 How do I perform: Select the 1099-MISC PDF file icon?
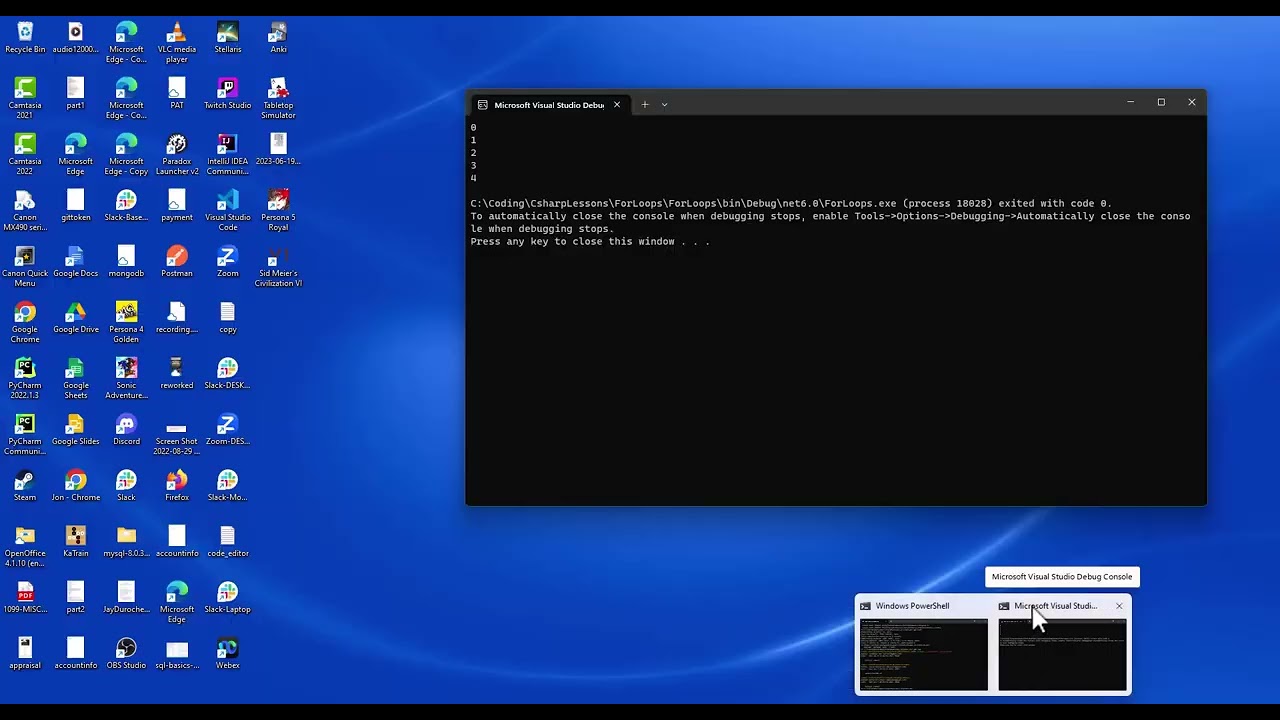(25, 598)
